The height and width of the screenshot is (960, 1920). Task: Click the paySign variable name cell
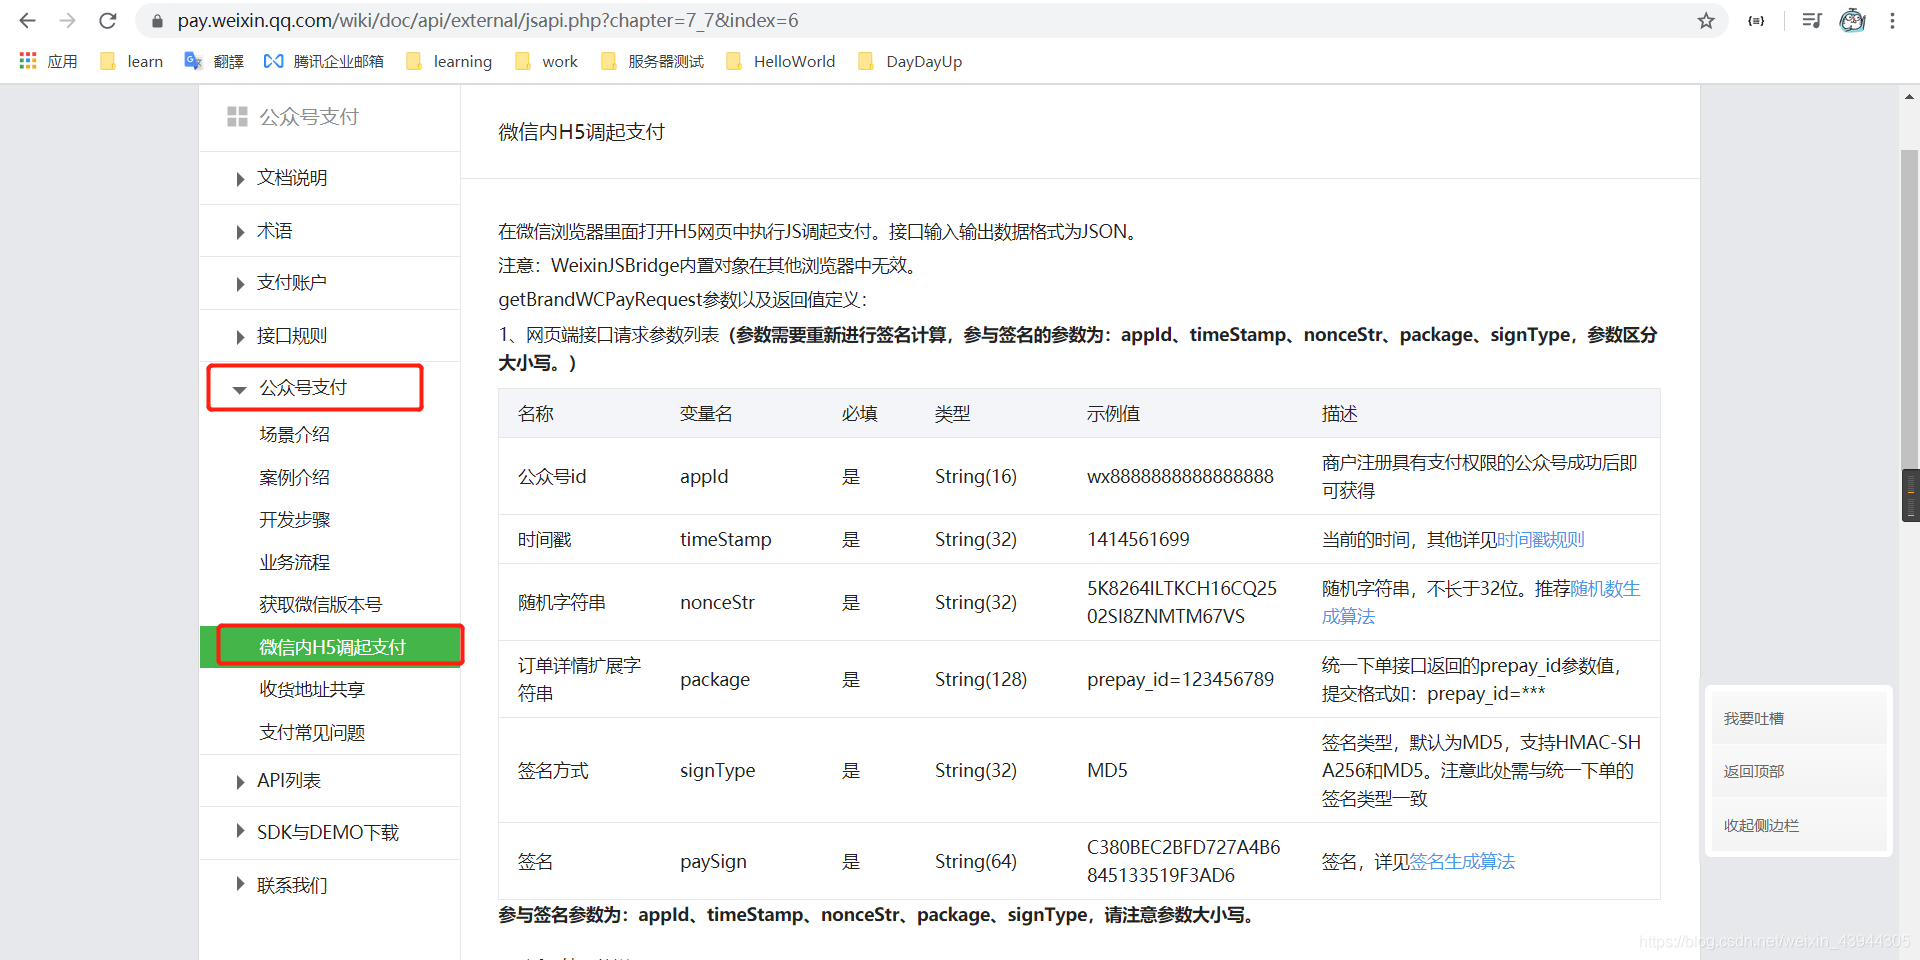pos(713,862)
